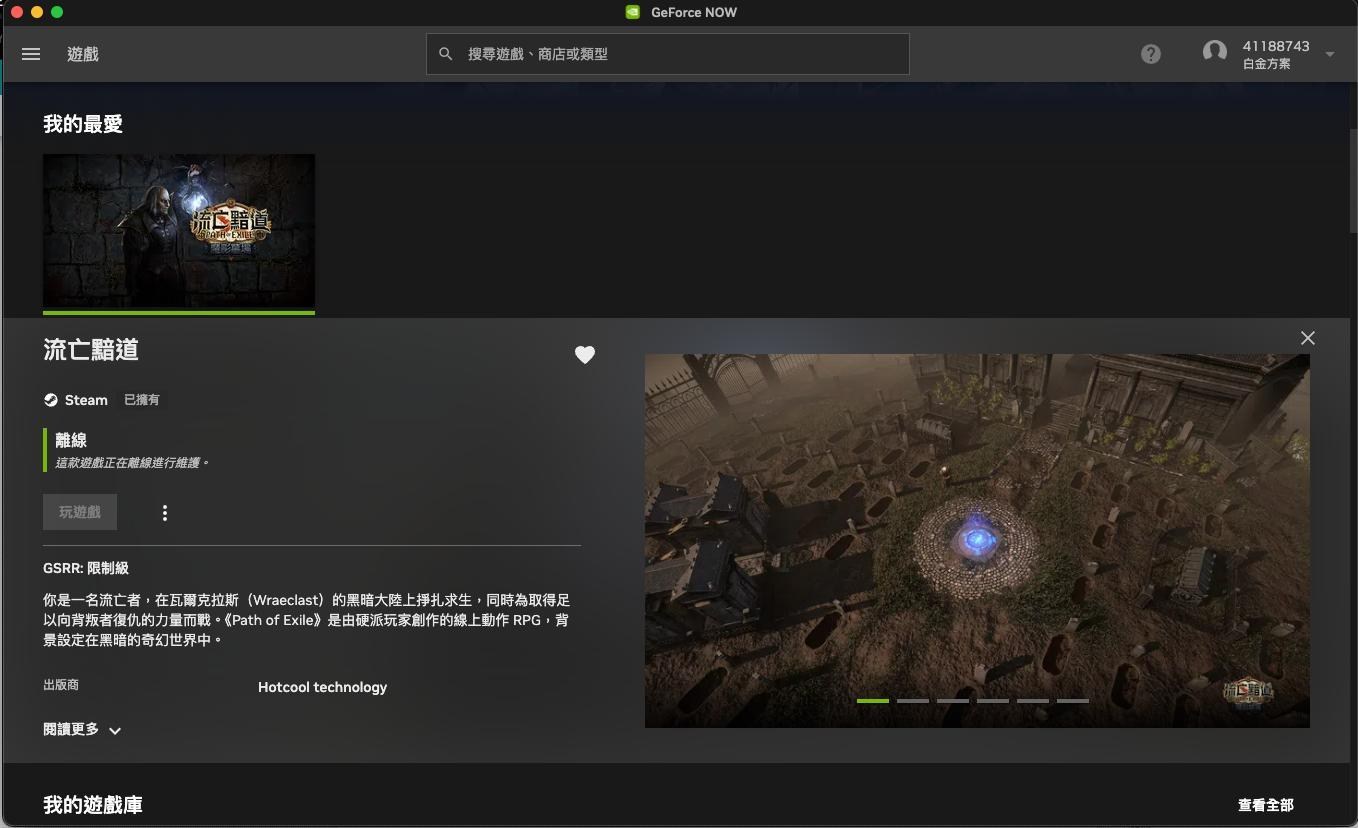Viewport: 1358px width, 828px height.
Task: Click the user profile avatar
Action: click(x=1215, y=52)
